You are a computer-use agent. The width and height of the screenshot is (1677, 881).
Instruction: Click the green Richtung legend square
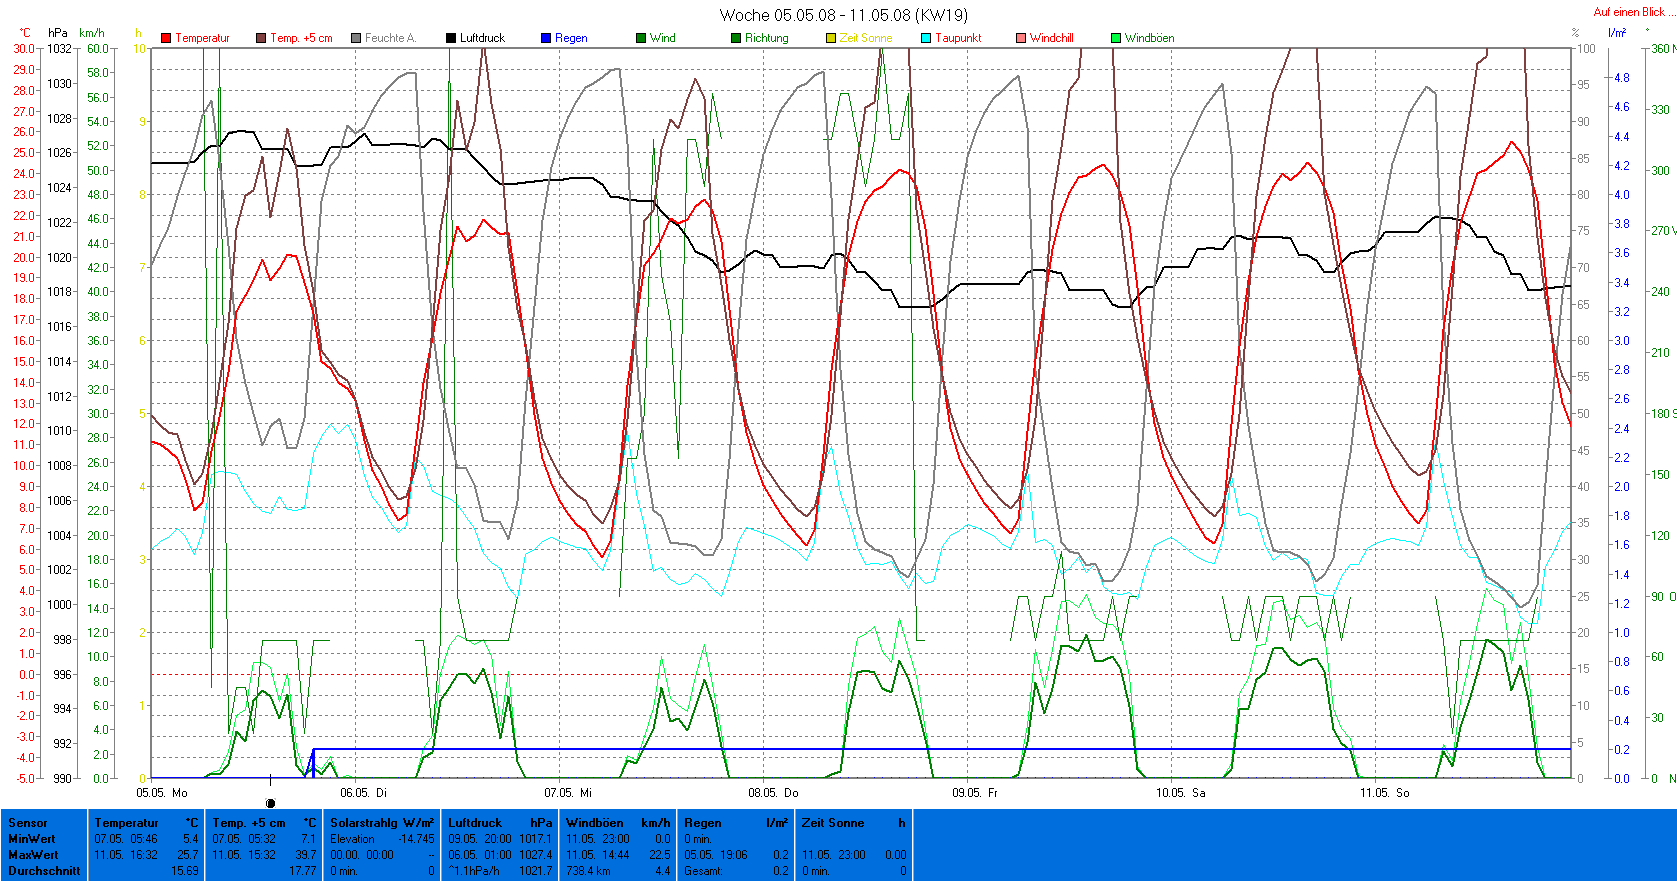pyautogui.click(x=736, y=38)
